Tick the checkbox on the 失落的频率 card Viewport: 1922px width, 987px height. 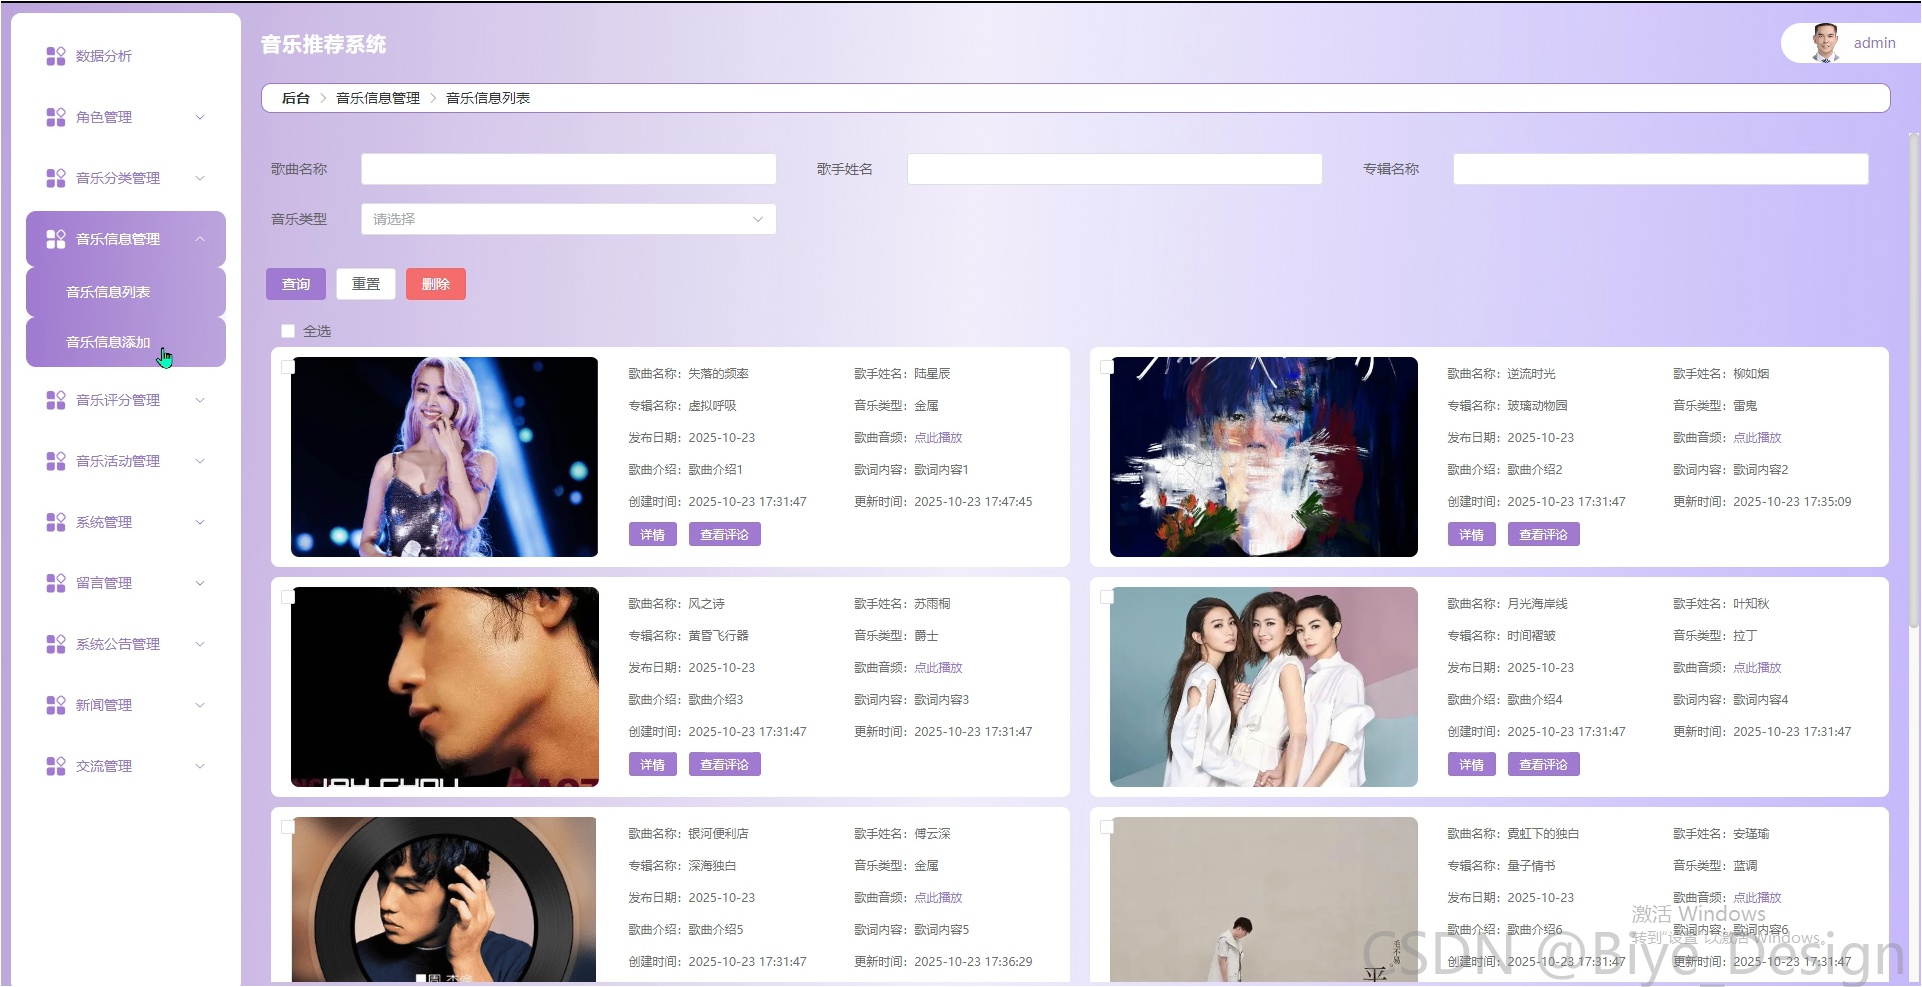[288, 366]
